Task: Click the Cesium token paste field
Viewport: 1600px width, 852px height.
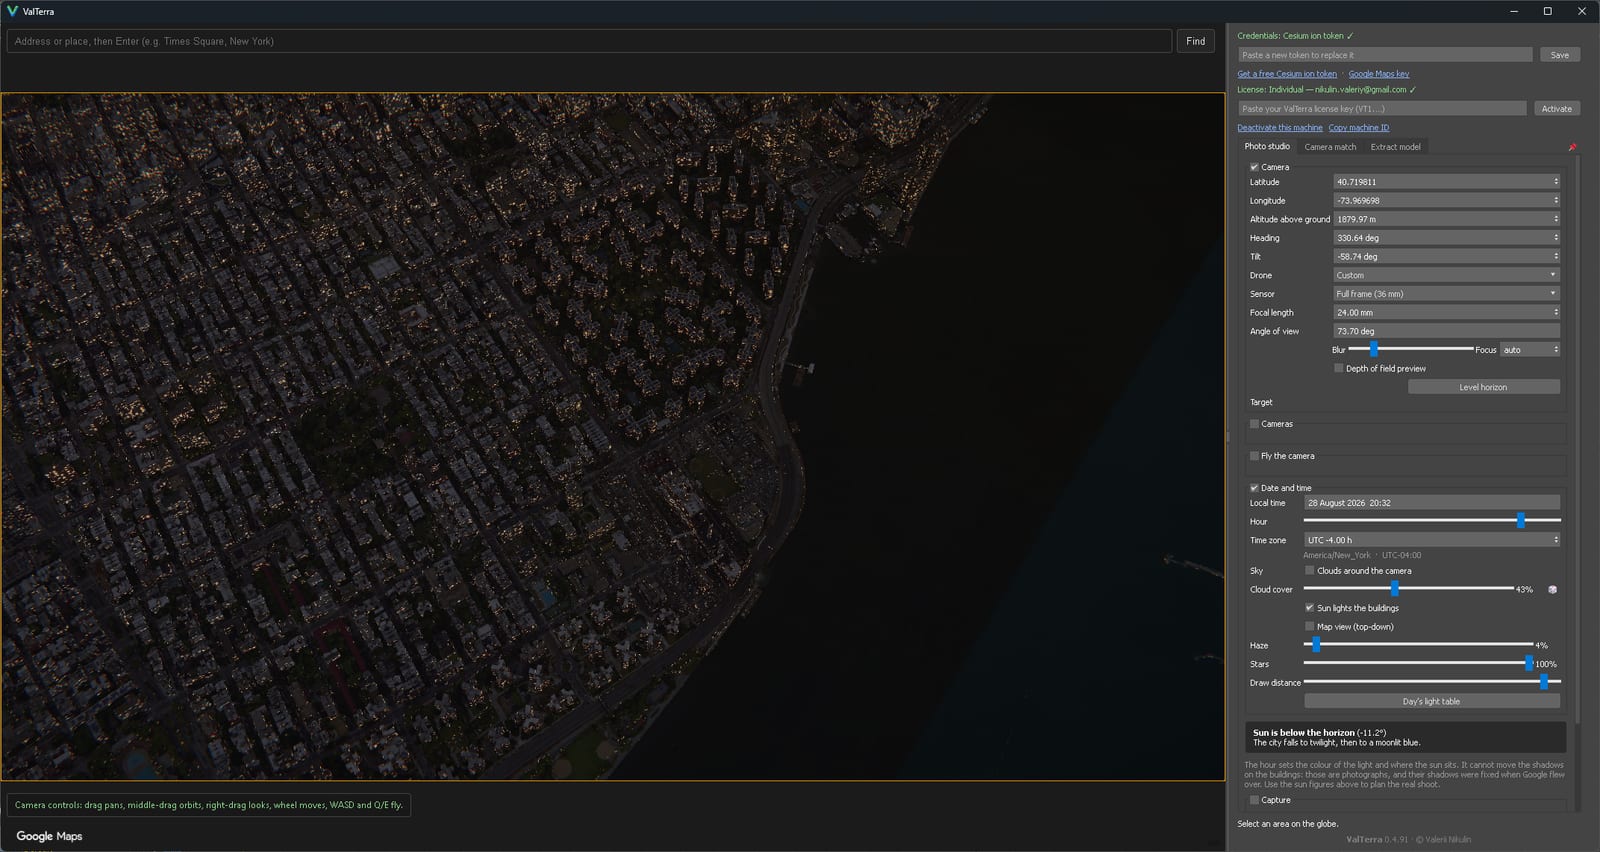Action: click(1385, 55)
